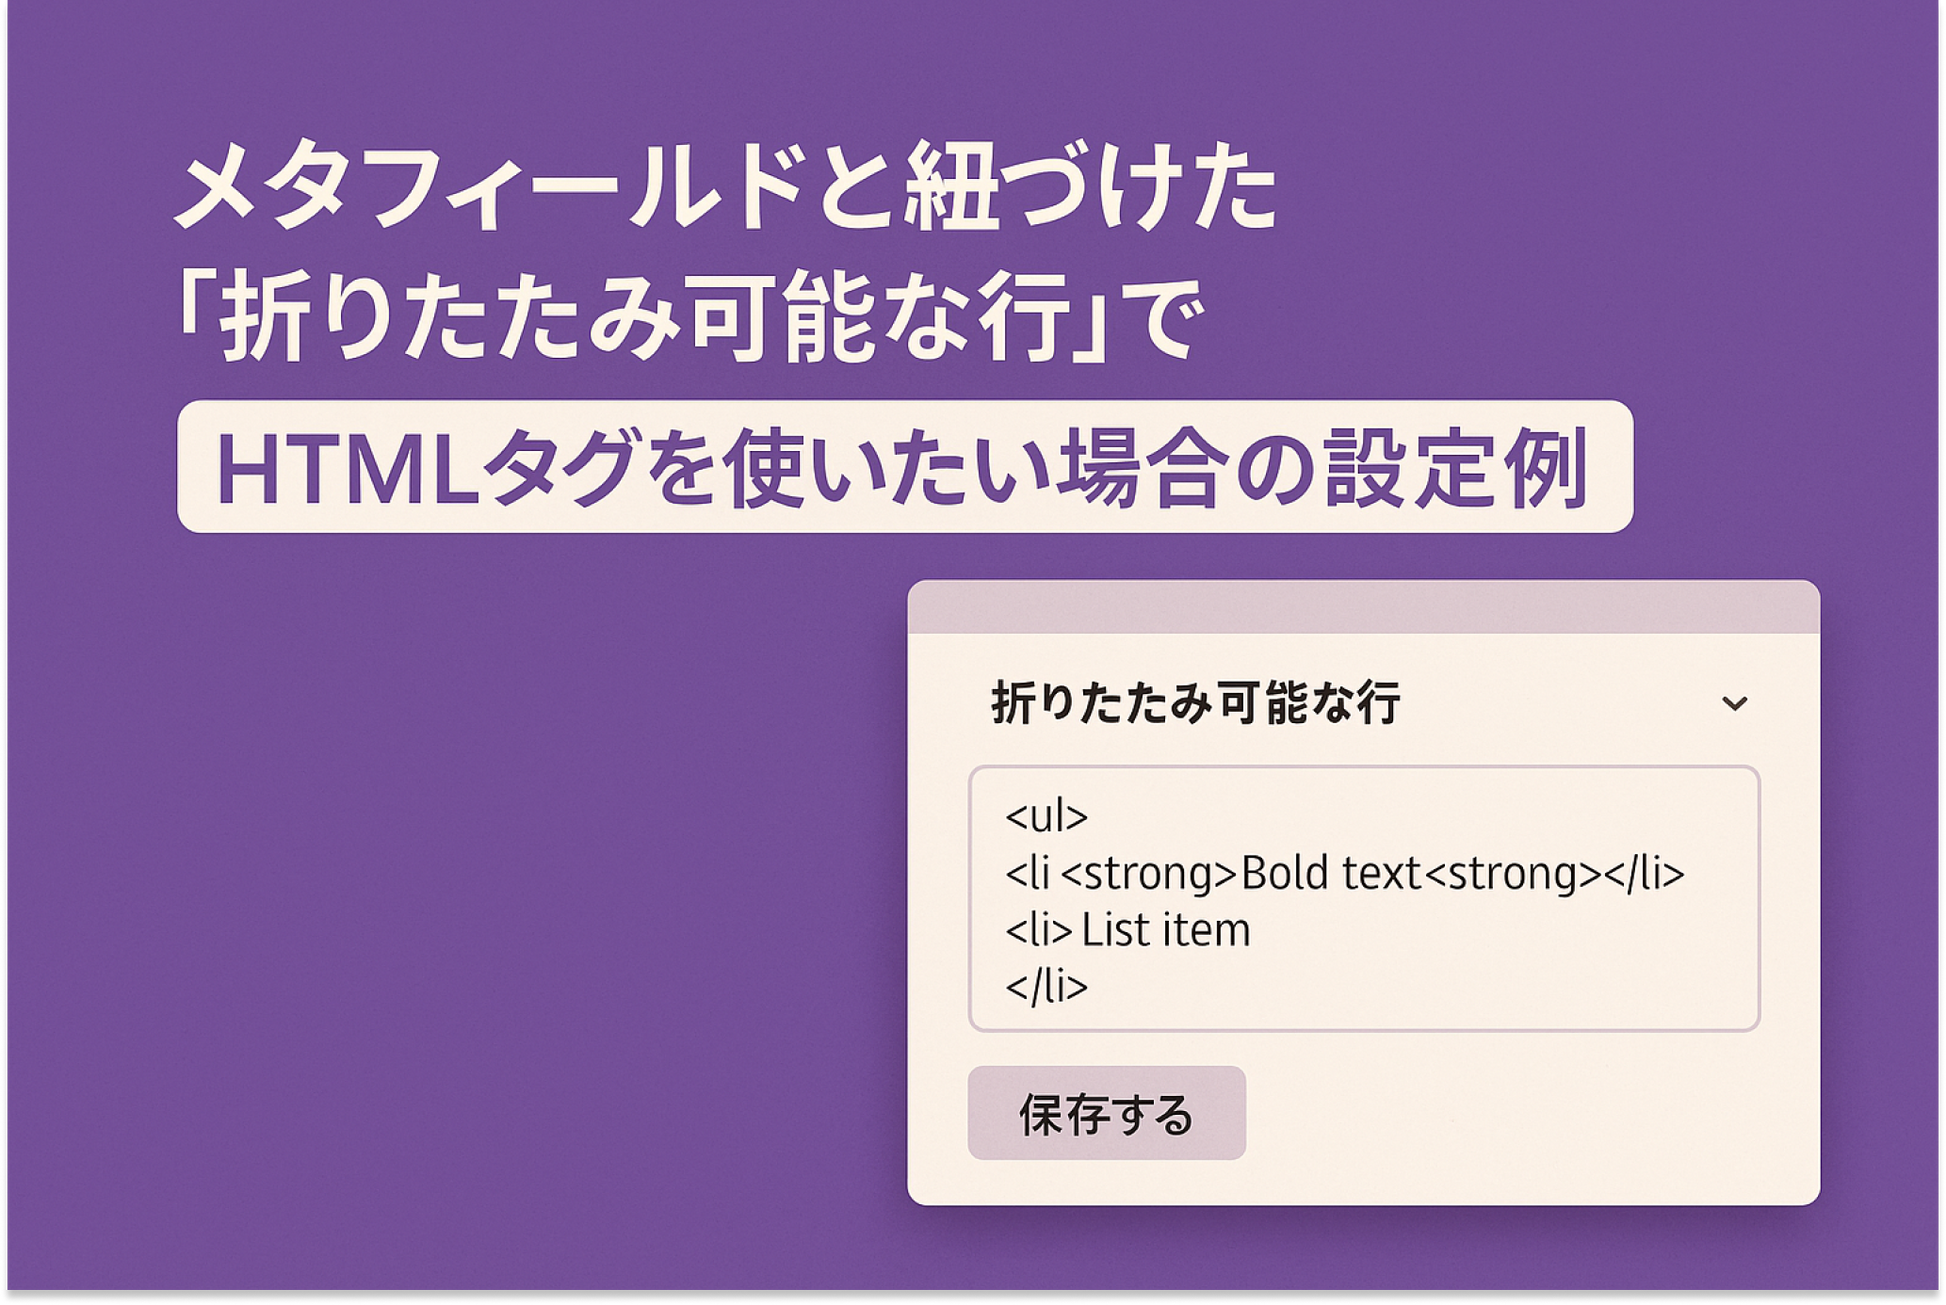Image resolution: width=1946 pixels, height=1305 pixels.
Task: Click the card's top header strip
Action: 1363,607
